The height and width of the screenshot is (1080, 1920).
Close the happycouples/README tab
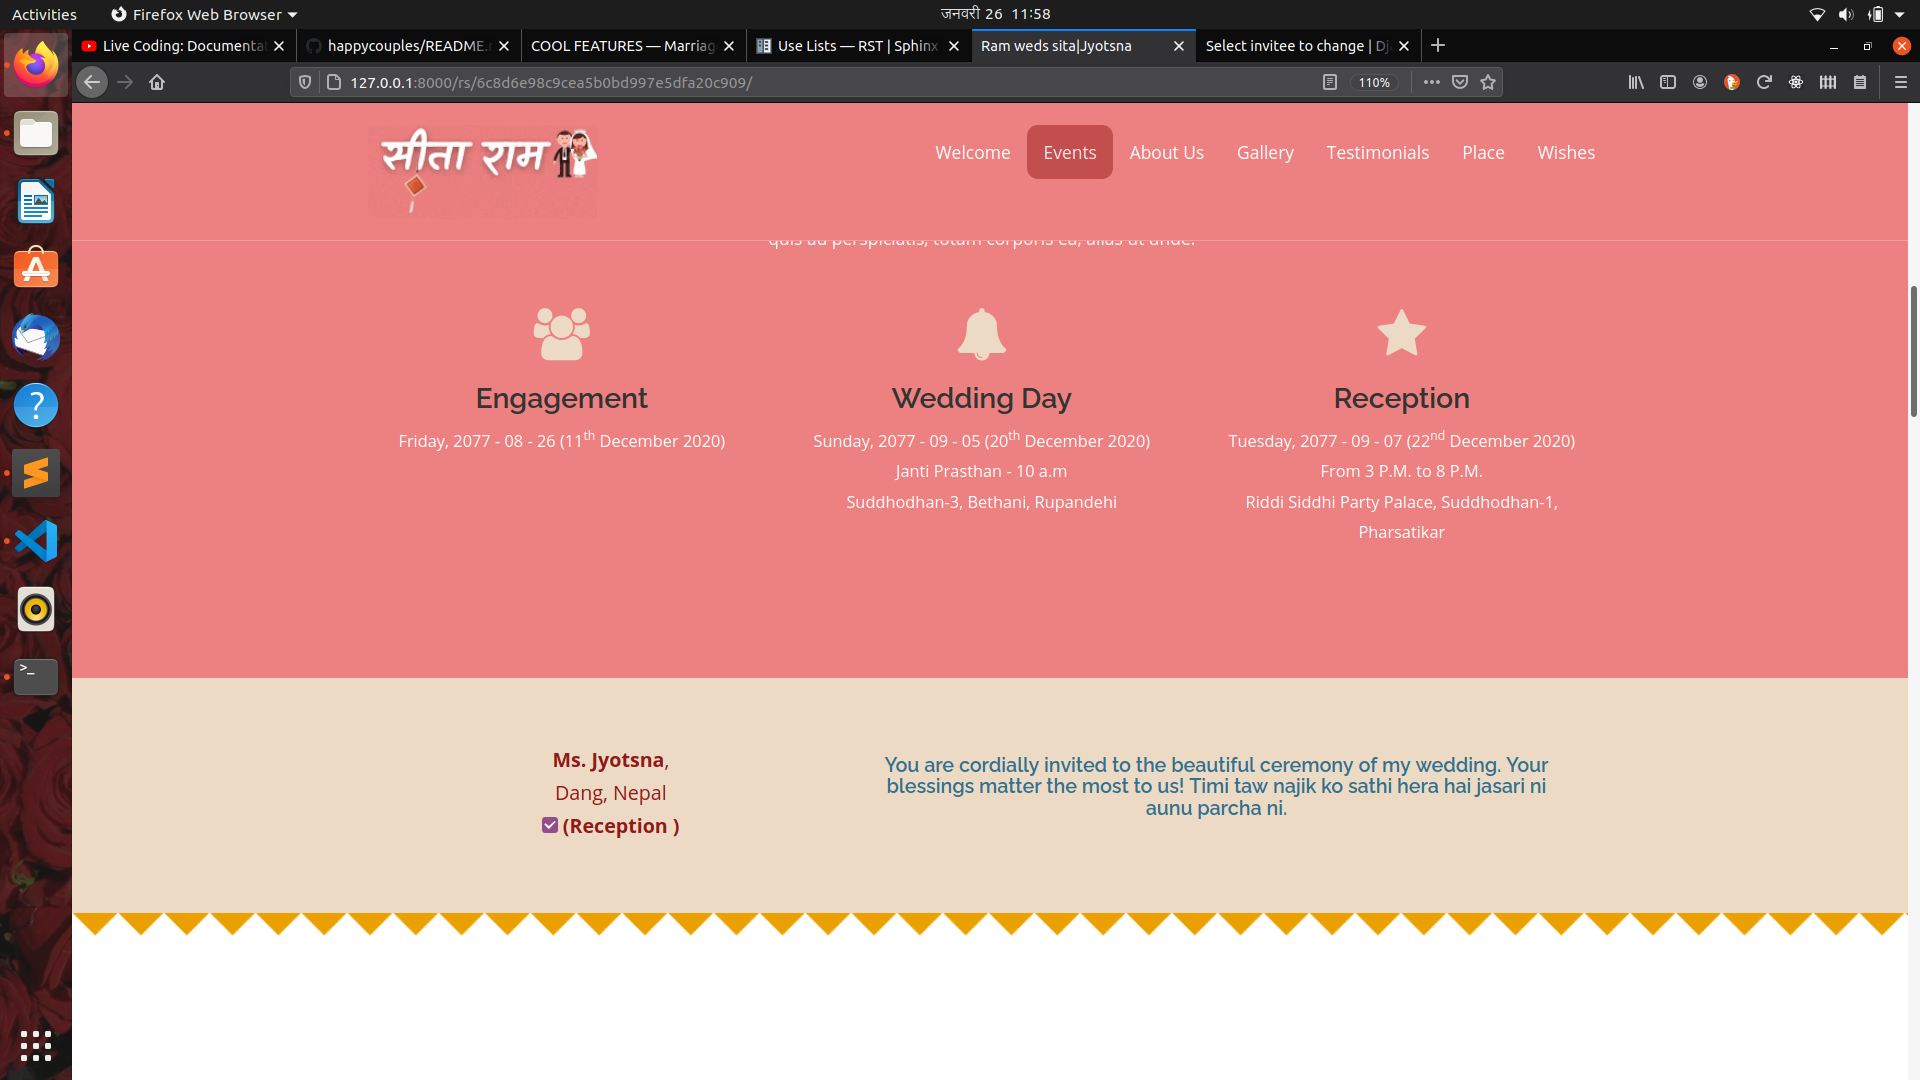pos(504,46)
